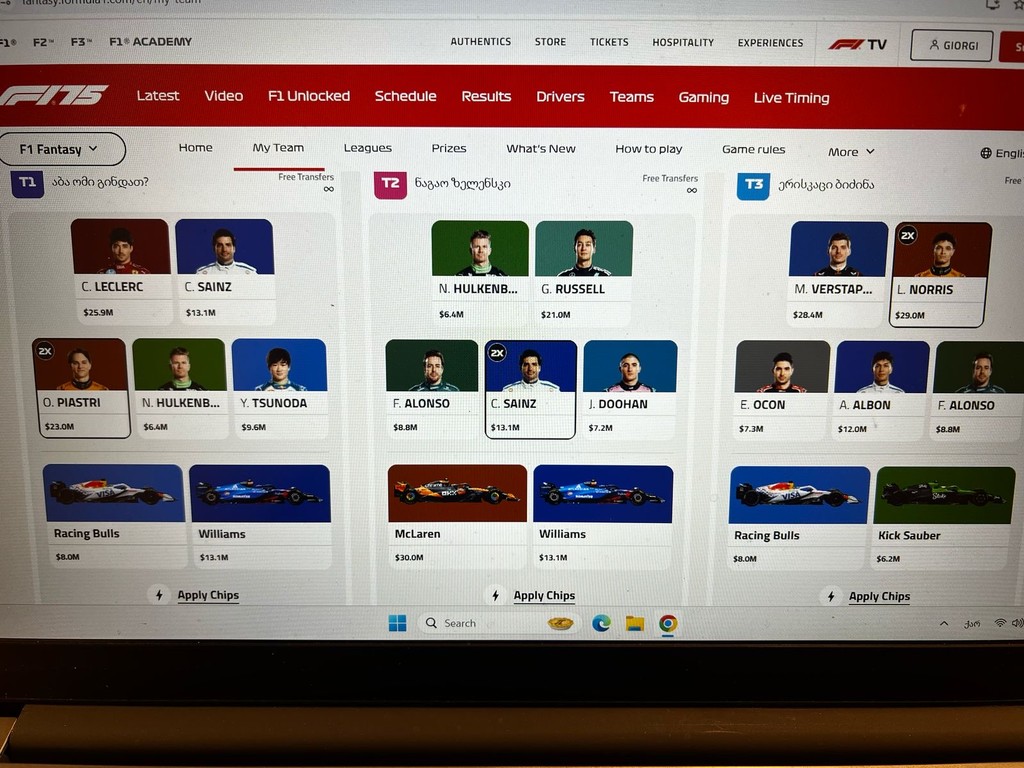Open the Video section
1024x768 pixels.
[x=223, y=96]
